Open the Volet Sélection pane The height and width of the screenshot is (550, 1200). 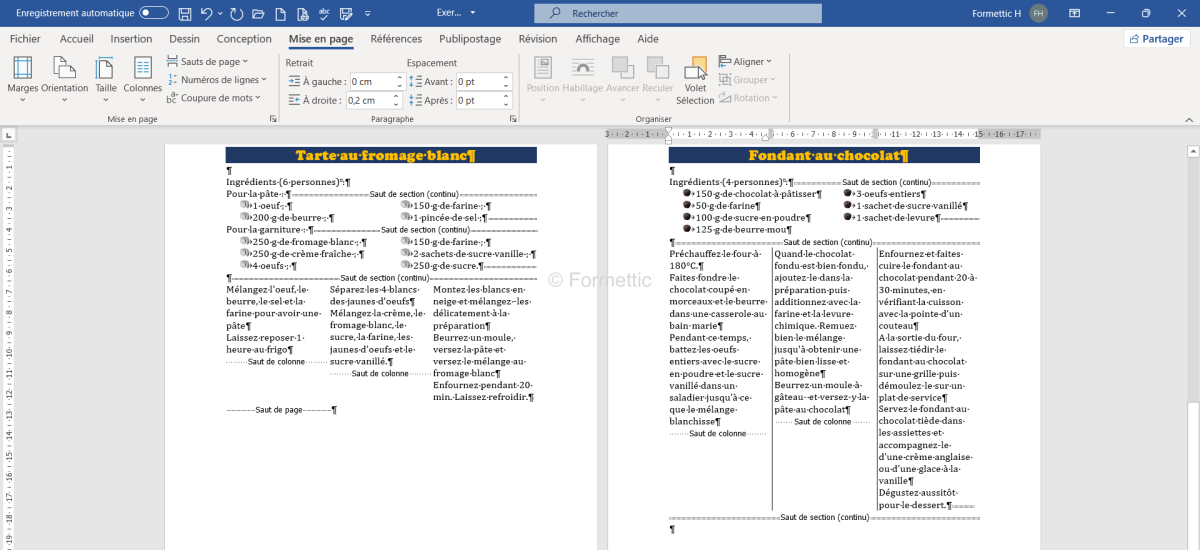[695, 80]
